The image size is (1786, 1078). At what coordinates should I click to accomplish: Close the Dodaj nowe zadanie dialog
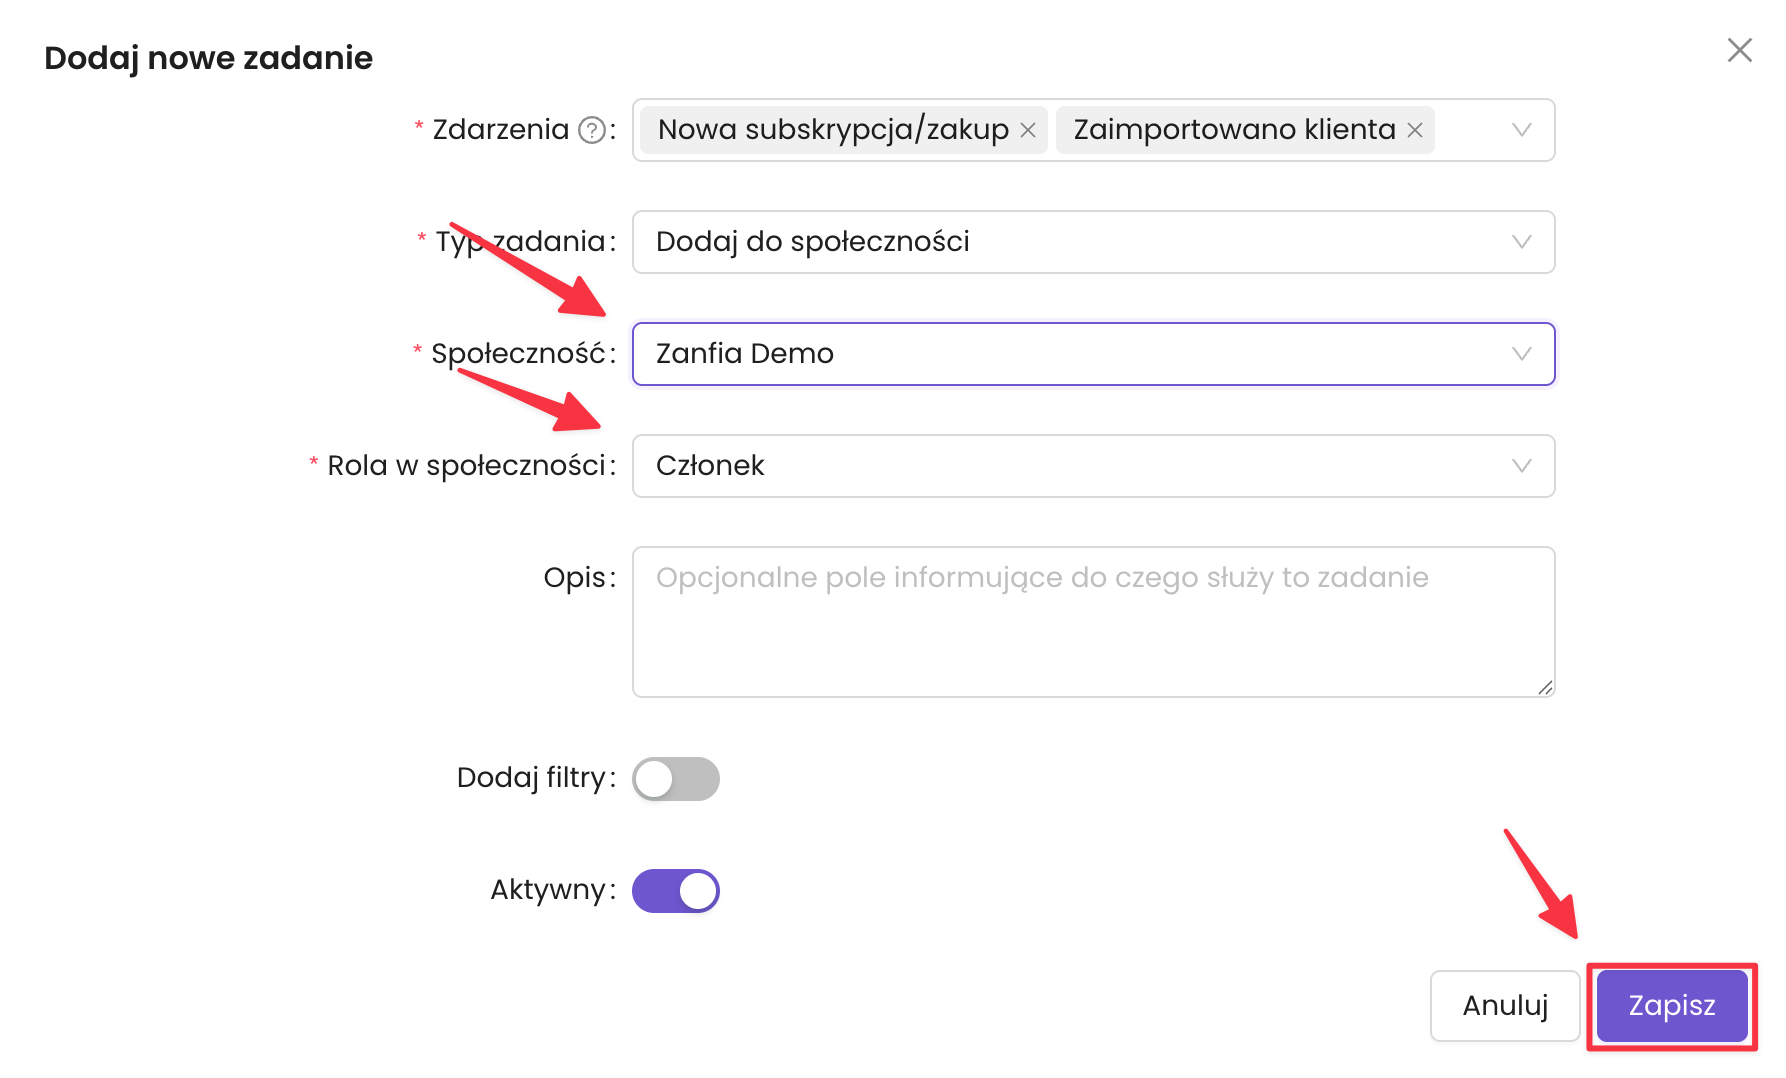1739,50
